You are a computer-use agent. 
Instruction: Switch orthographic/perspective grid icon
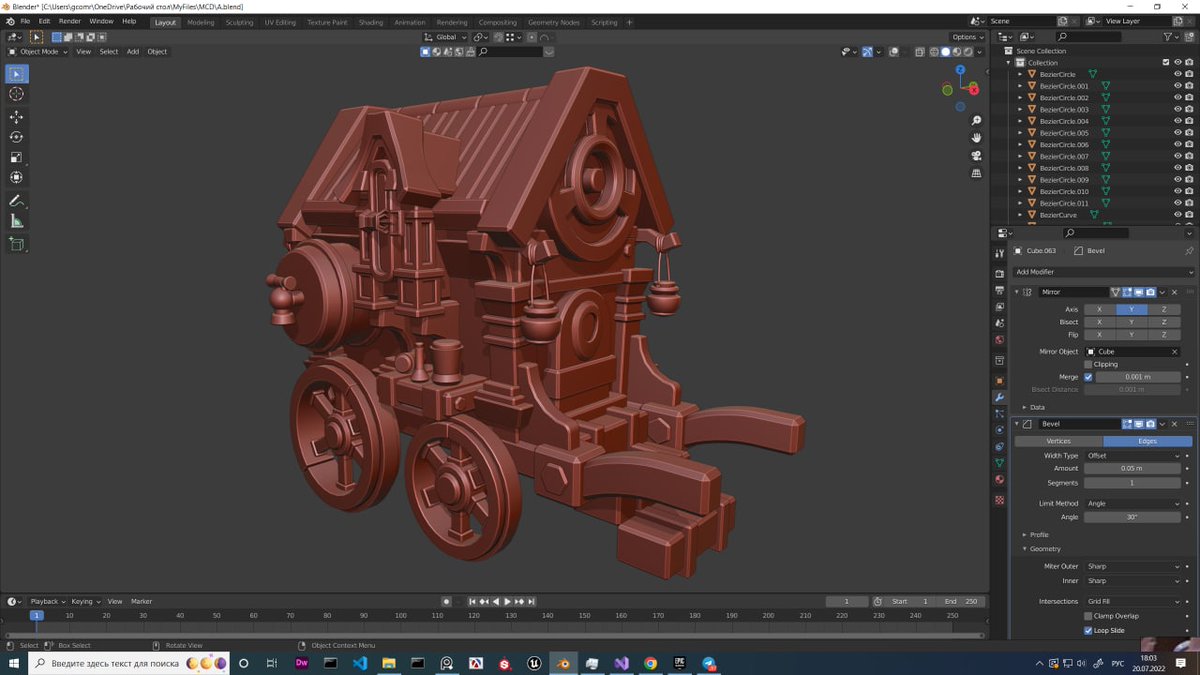[x=977, y=174]
